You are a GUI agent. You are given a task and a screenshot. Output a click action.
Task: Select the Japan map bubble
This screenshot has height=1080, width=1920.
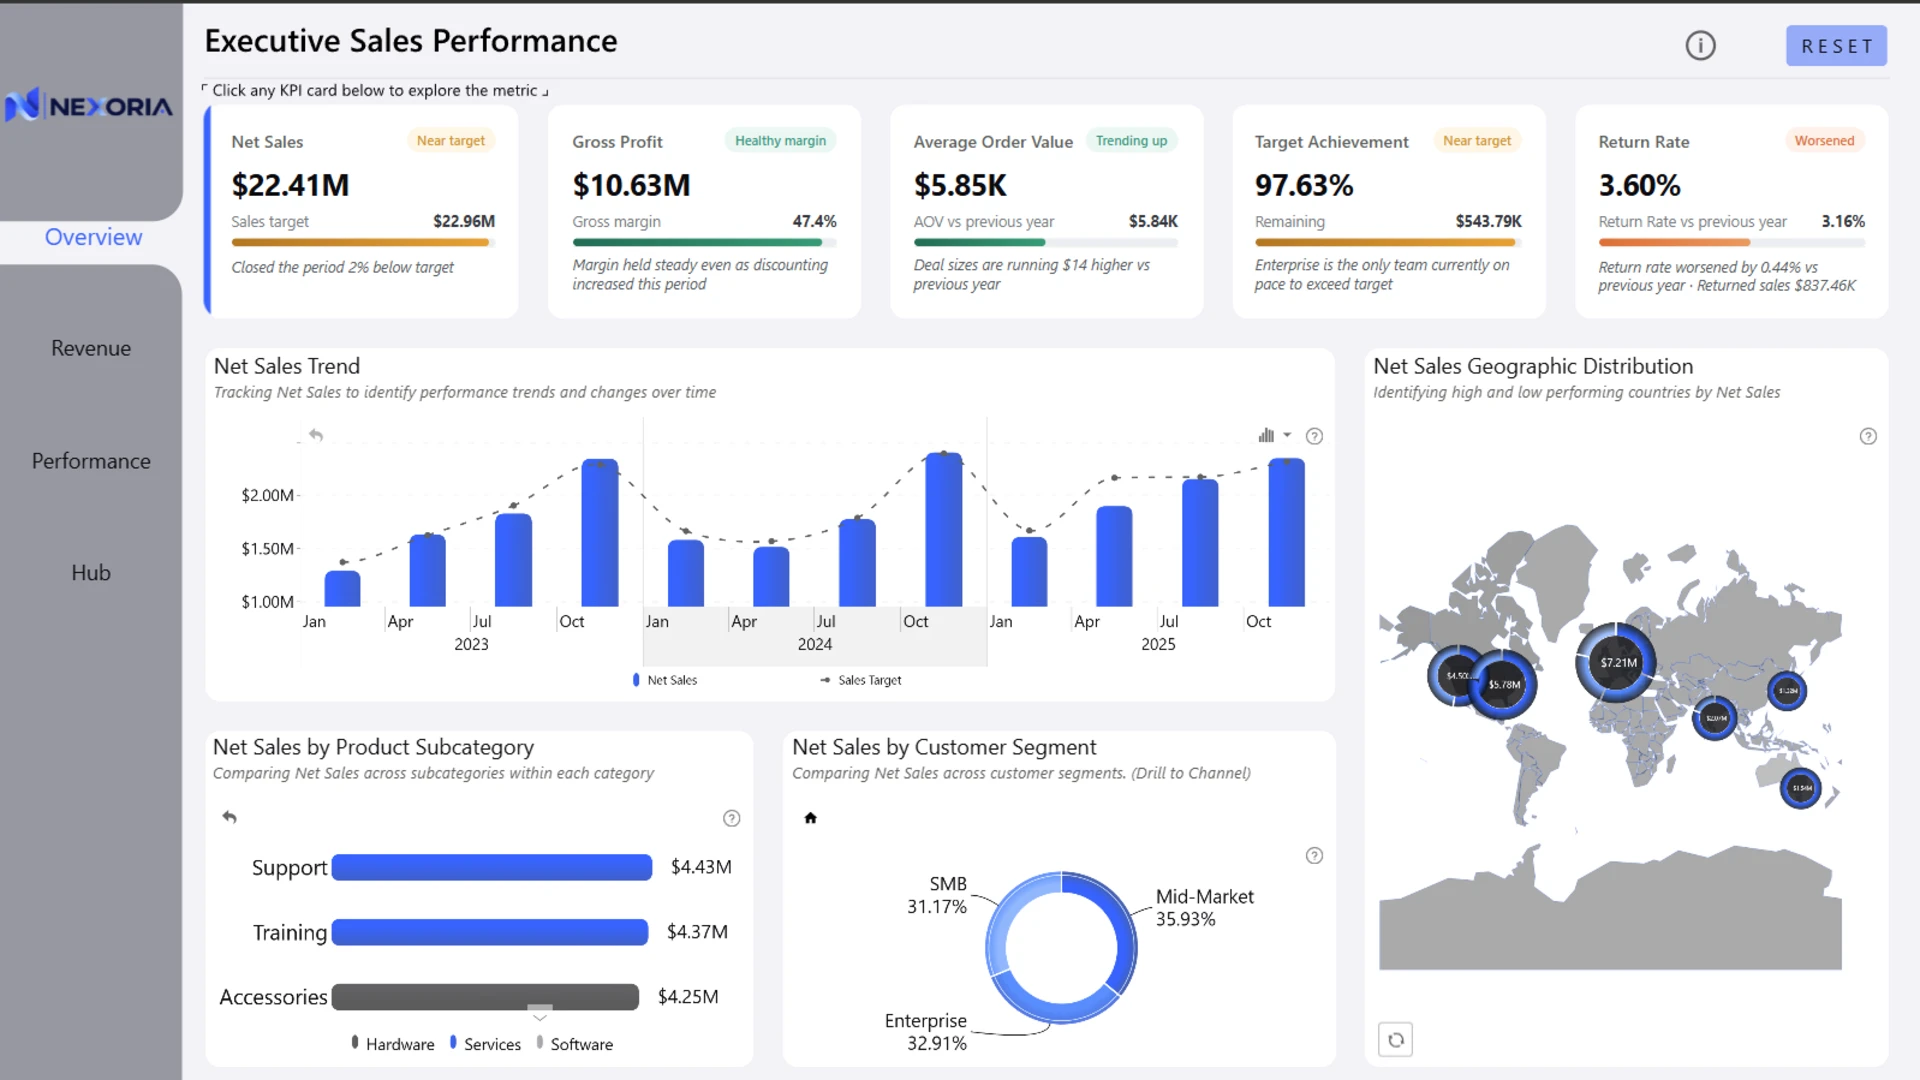pyautogui.click(x=1787, y=690)
